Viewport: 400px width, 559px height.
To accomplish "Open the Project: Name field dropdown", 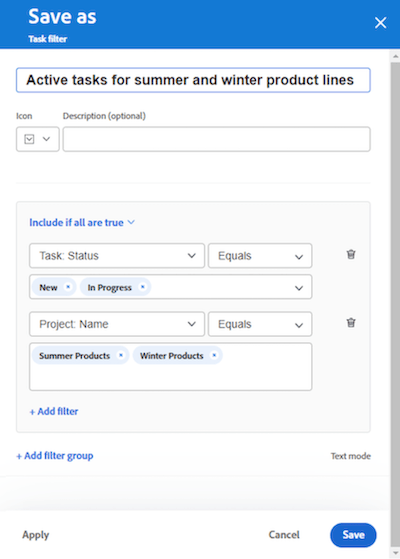I will 117,324.
